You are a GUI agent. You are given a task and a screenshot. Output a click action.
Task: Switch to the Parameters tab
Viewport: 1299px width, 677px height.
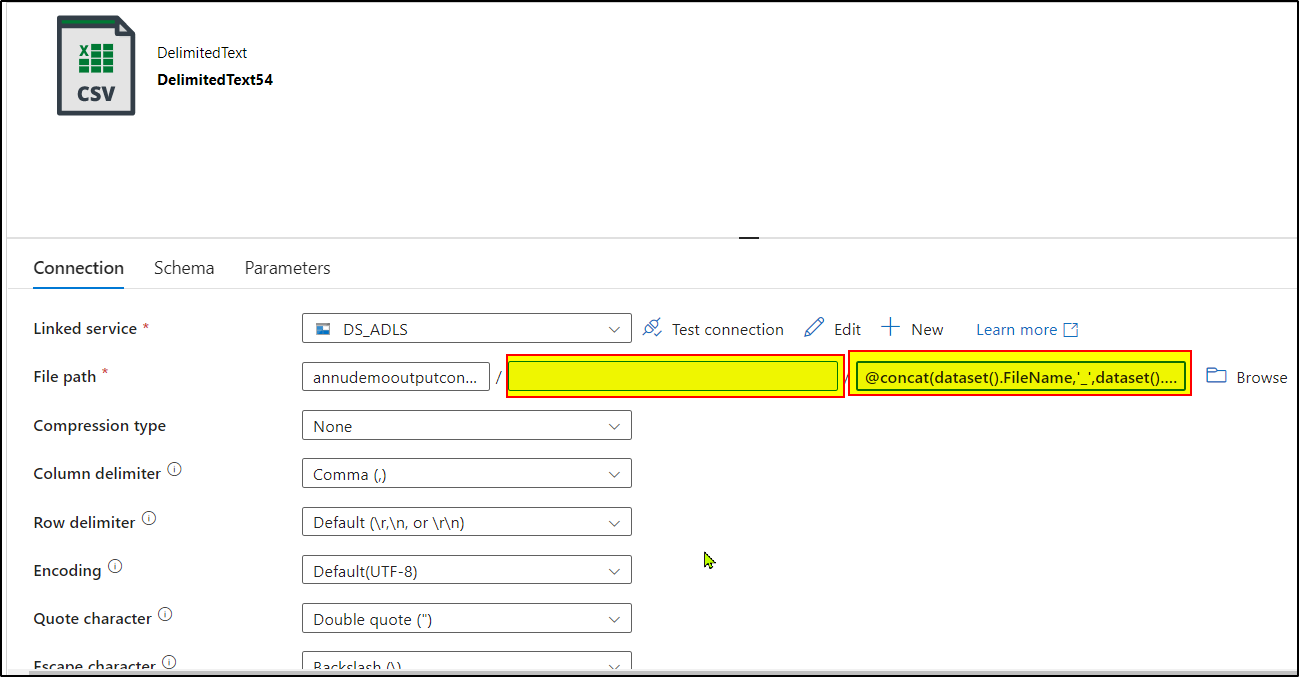[287, 268]
